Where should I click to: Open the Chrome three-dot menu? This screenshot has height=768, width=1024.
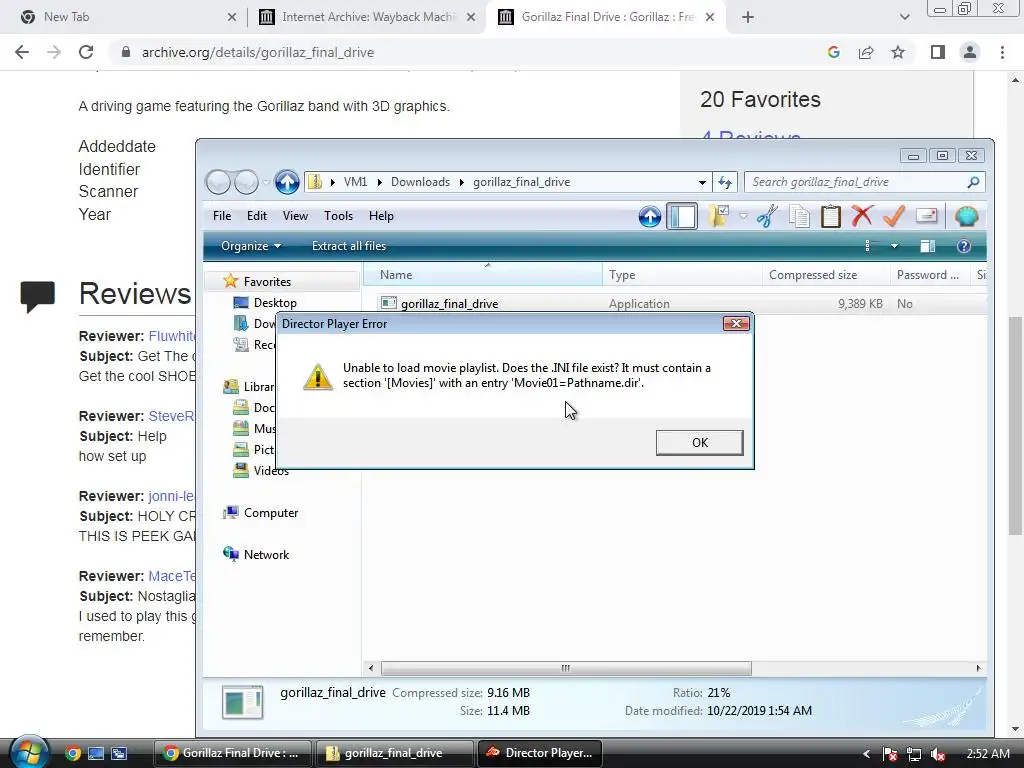point(1002,52)
